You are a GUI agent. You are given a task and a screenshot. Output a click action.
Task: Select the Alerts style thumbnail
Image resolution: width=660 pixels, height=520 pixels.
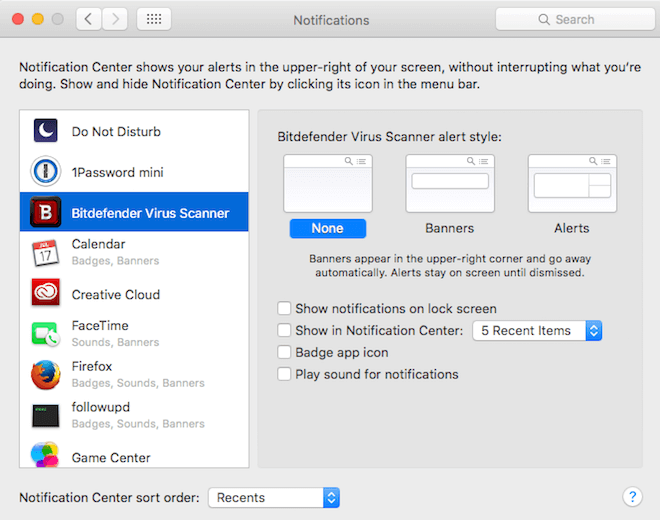point(572,183)
